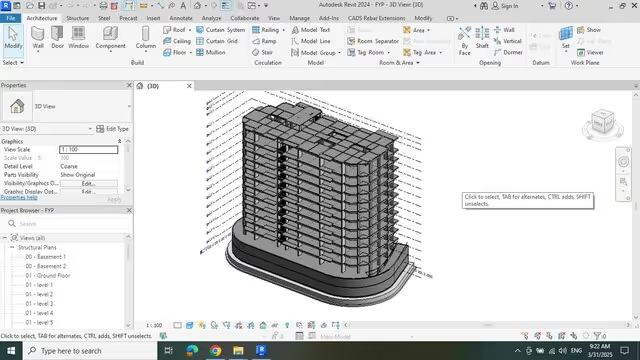This screenshot has width=640, height=360.
Task: Click the view scale 1 : 100 control
Action: pyautogui.click(x=154, y=325)
